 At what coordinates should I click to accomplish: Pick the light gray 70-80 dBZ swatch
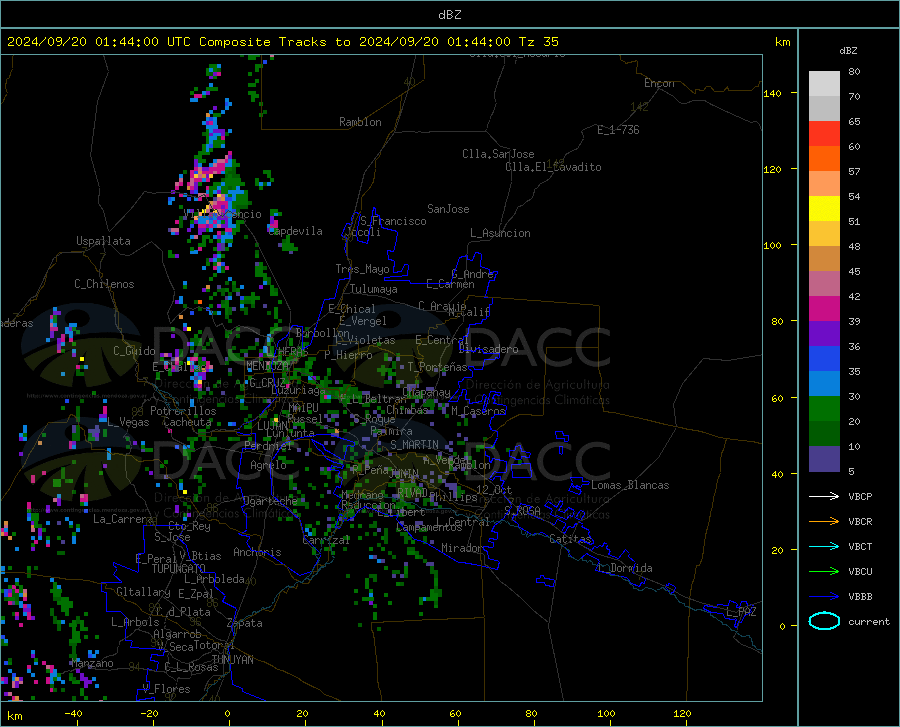824,84
